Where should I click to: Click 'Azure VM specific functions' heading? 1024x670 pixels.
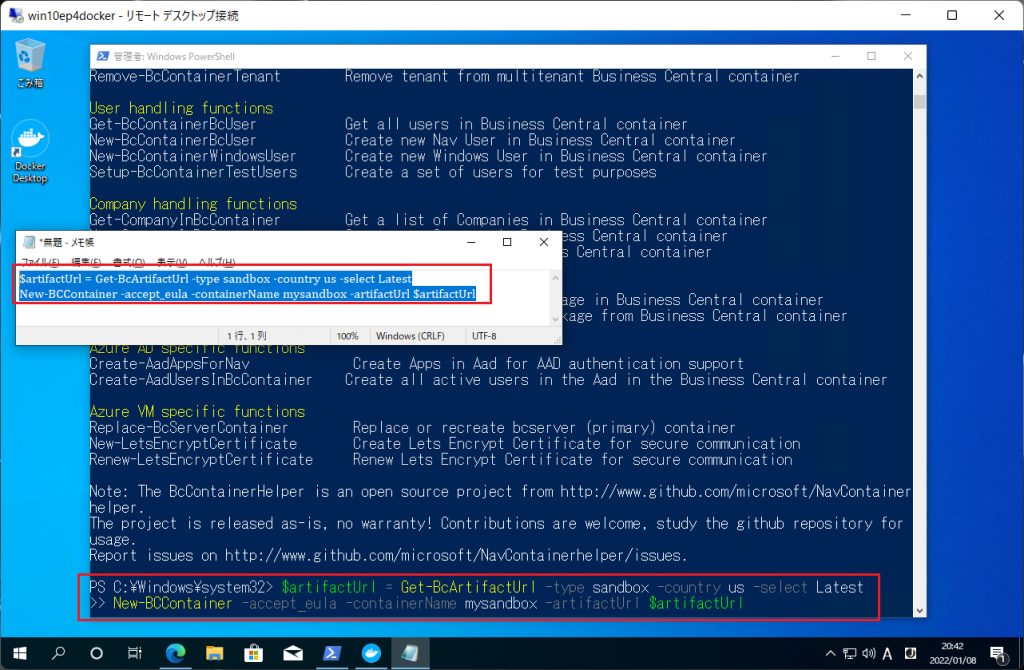(x=197, y=411)
